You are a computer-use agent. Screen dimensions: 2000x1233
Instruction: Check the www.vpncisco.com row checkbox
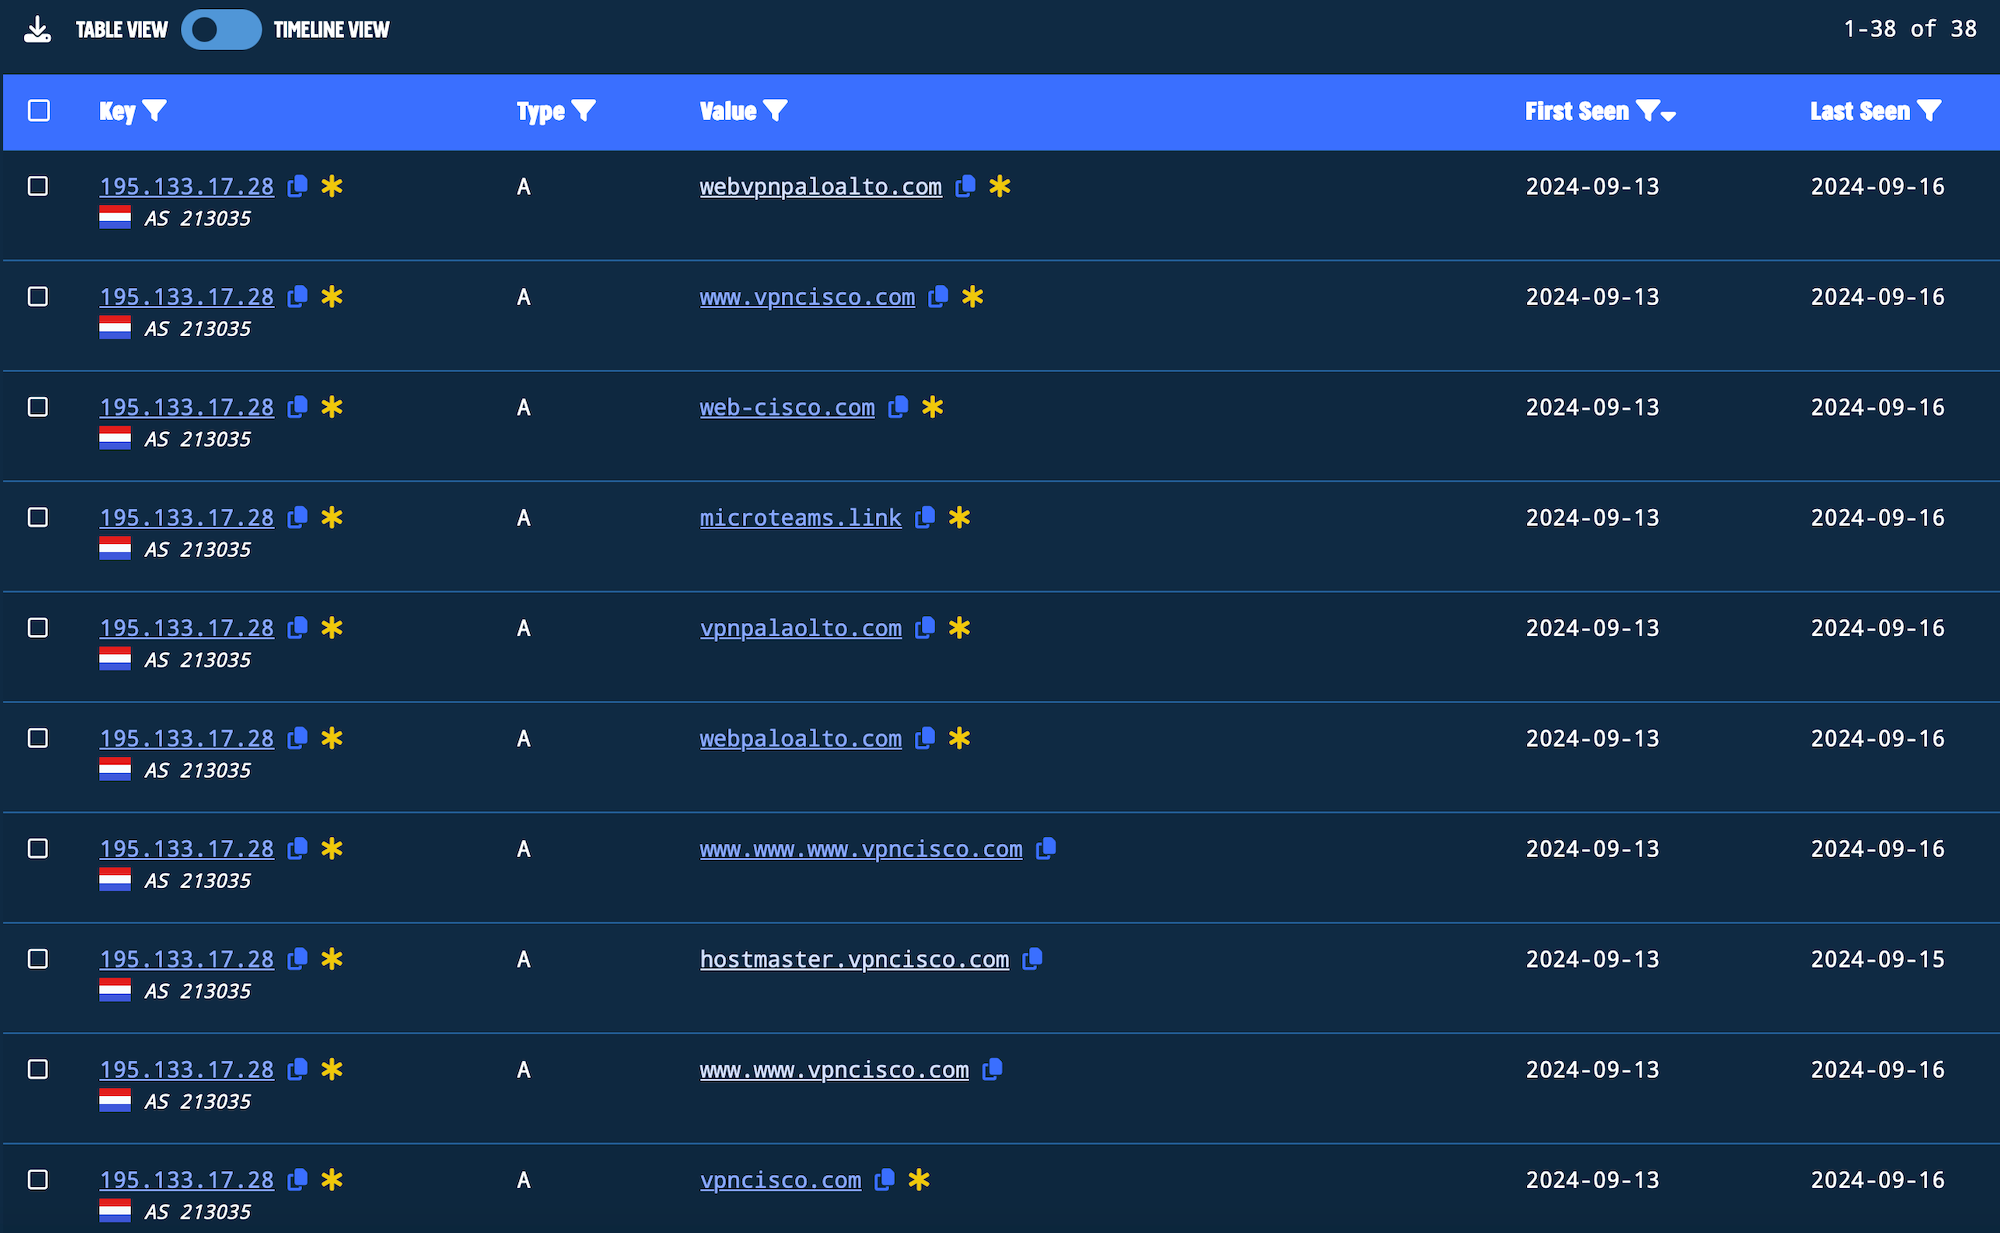38,296
